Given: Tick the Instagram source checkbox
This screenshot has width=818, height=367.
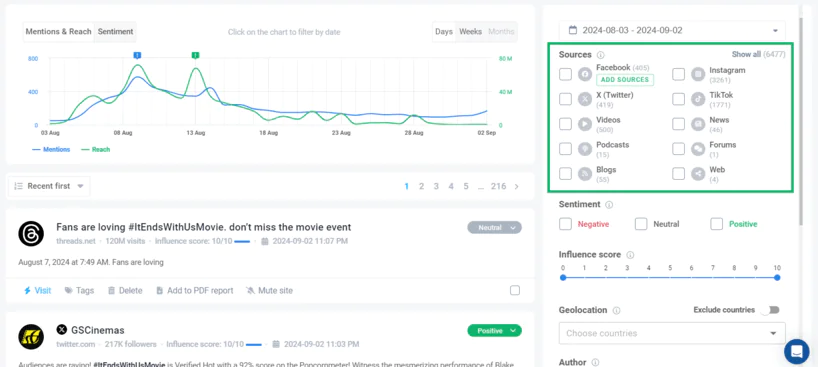Looking at the screenshot, I should click(678, 74).
